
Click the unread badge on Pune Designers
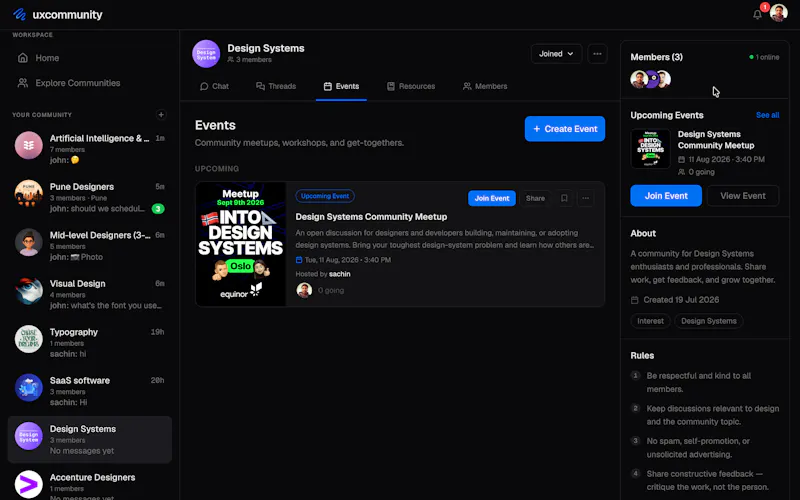[158, 209]
